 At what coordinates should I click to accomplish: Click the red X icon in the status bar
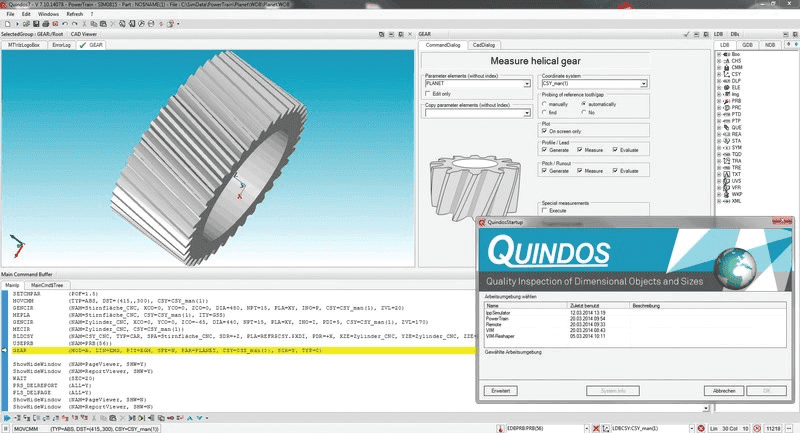click(595, 428)
